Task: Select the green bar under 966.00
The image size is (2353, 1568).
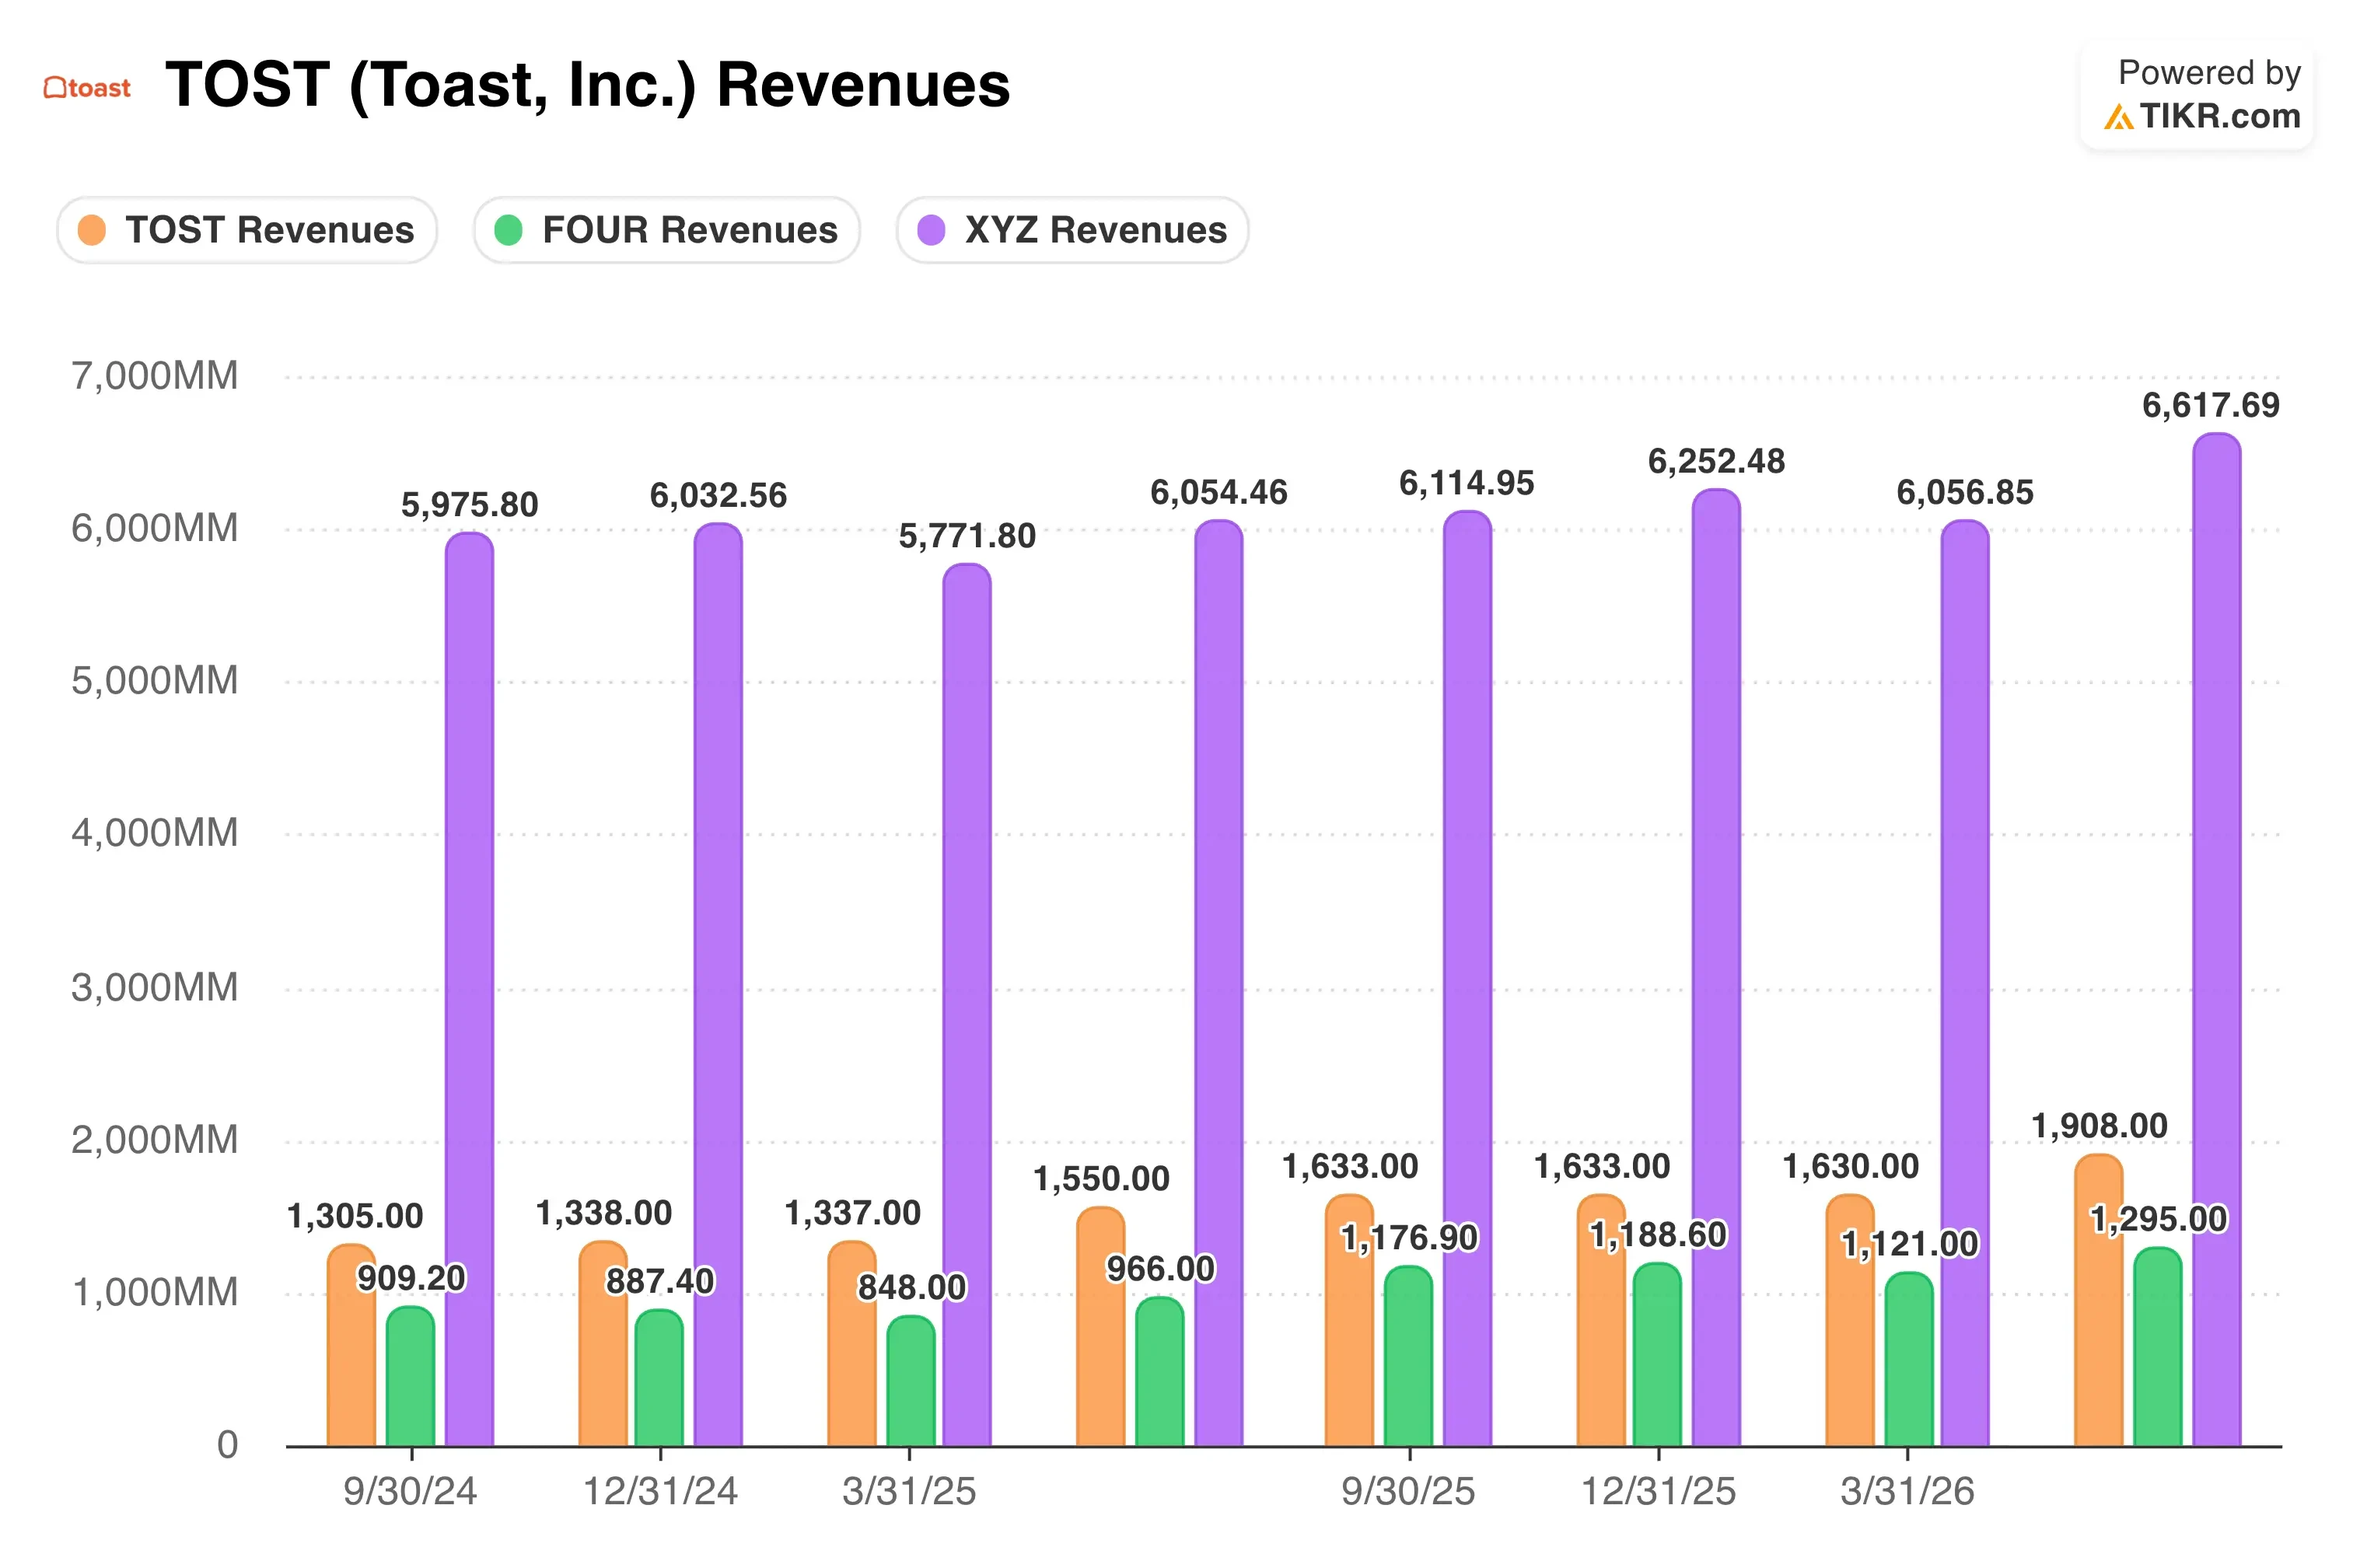Action: [1160, 1372]
